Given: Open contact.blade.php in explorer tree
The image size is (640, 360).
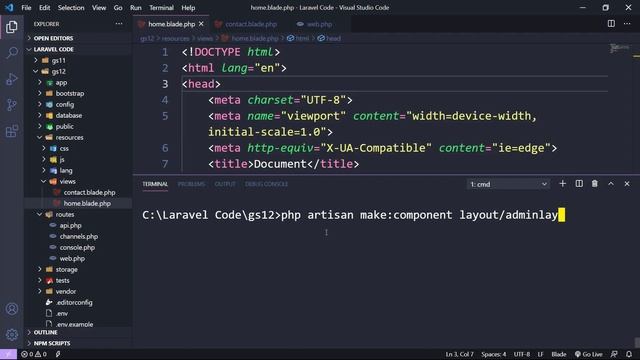Looking at the screenshot, I should (78, 192).
